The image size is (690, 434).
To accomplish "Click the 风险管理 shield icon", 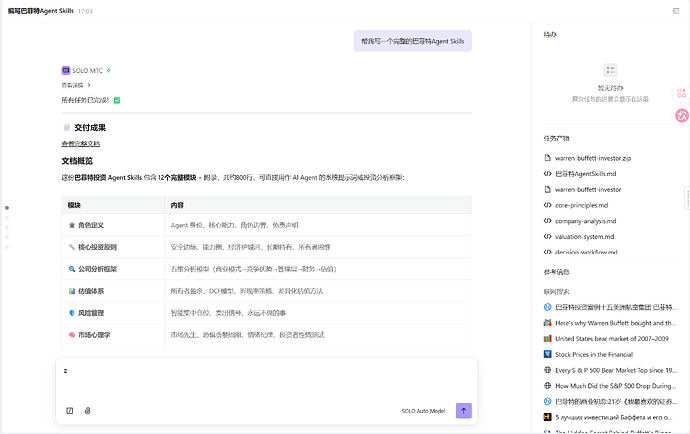I will click(x=72, y=313).
